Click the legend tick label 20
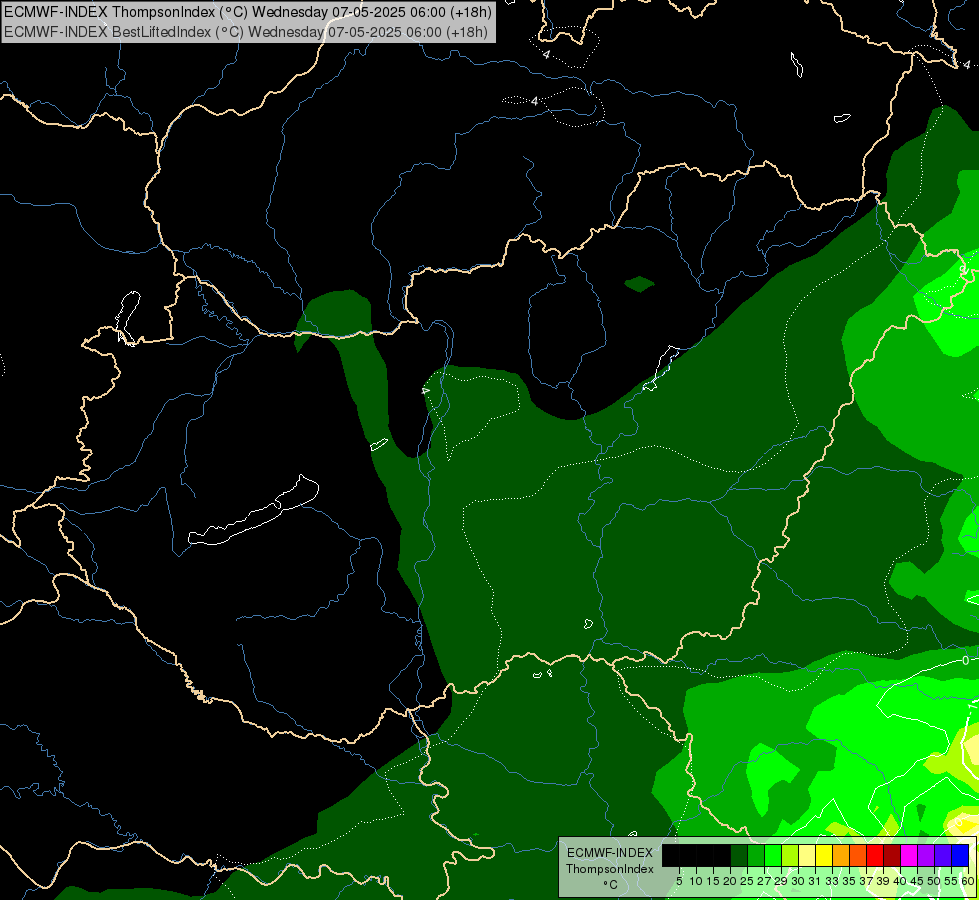 [x=730, y=881]
